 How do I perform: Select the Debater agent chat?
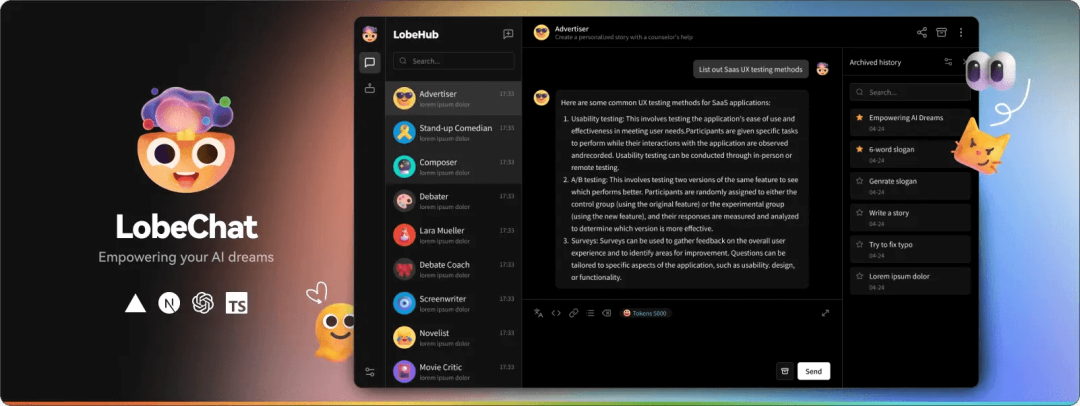(453, 201)
